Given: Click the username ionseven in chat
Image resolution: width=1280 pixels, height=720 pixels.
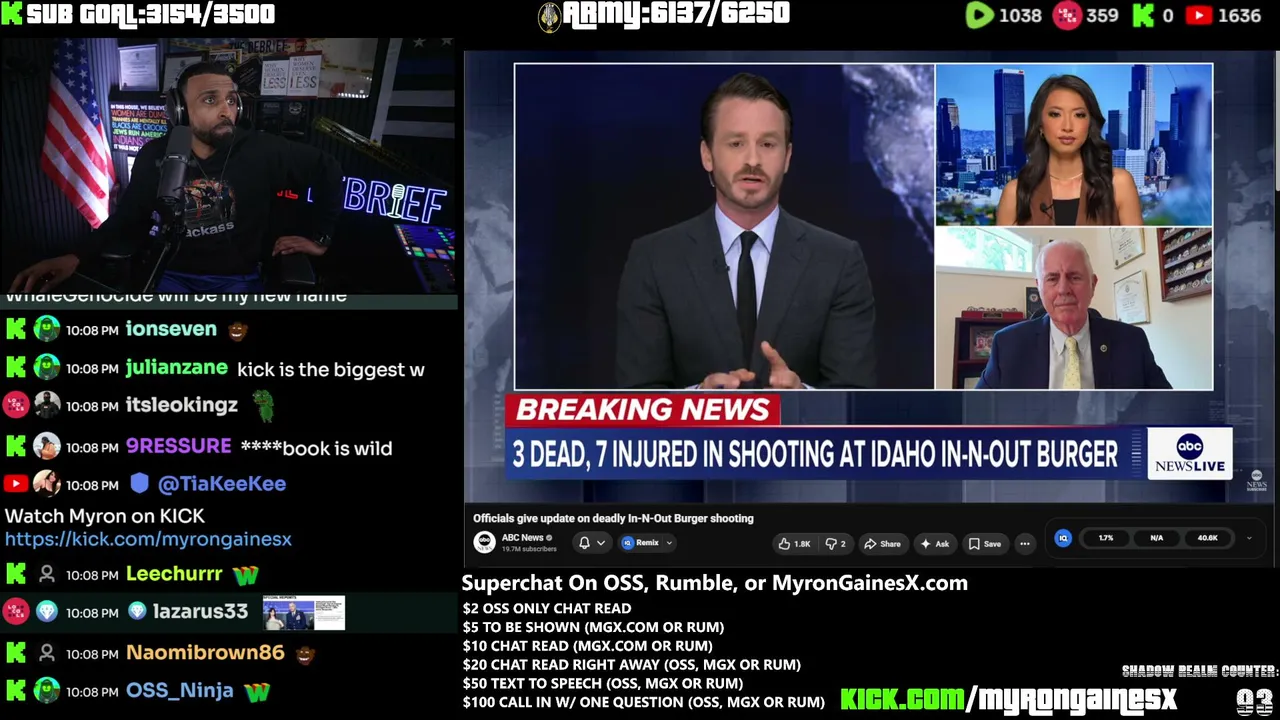Looking at the screenshot, I should pos(171,329).
